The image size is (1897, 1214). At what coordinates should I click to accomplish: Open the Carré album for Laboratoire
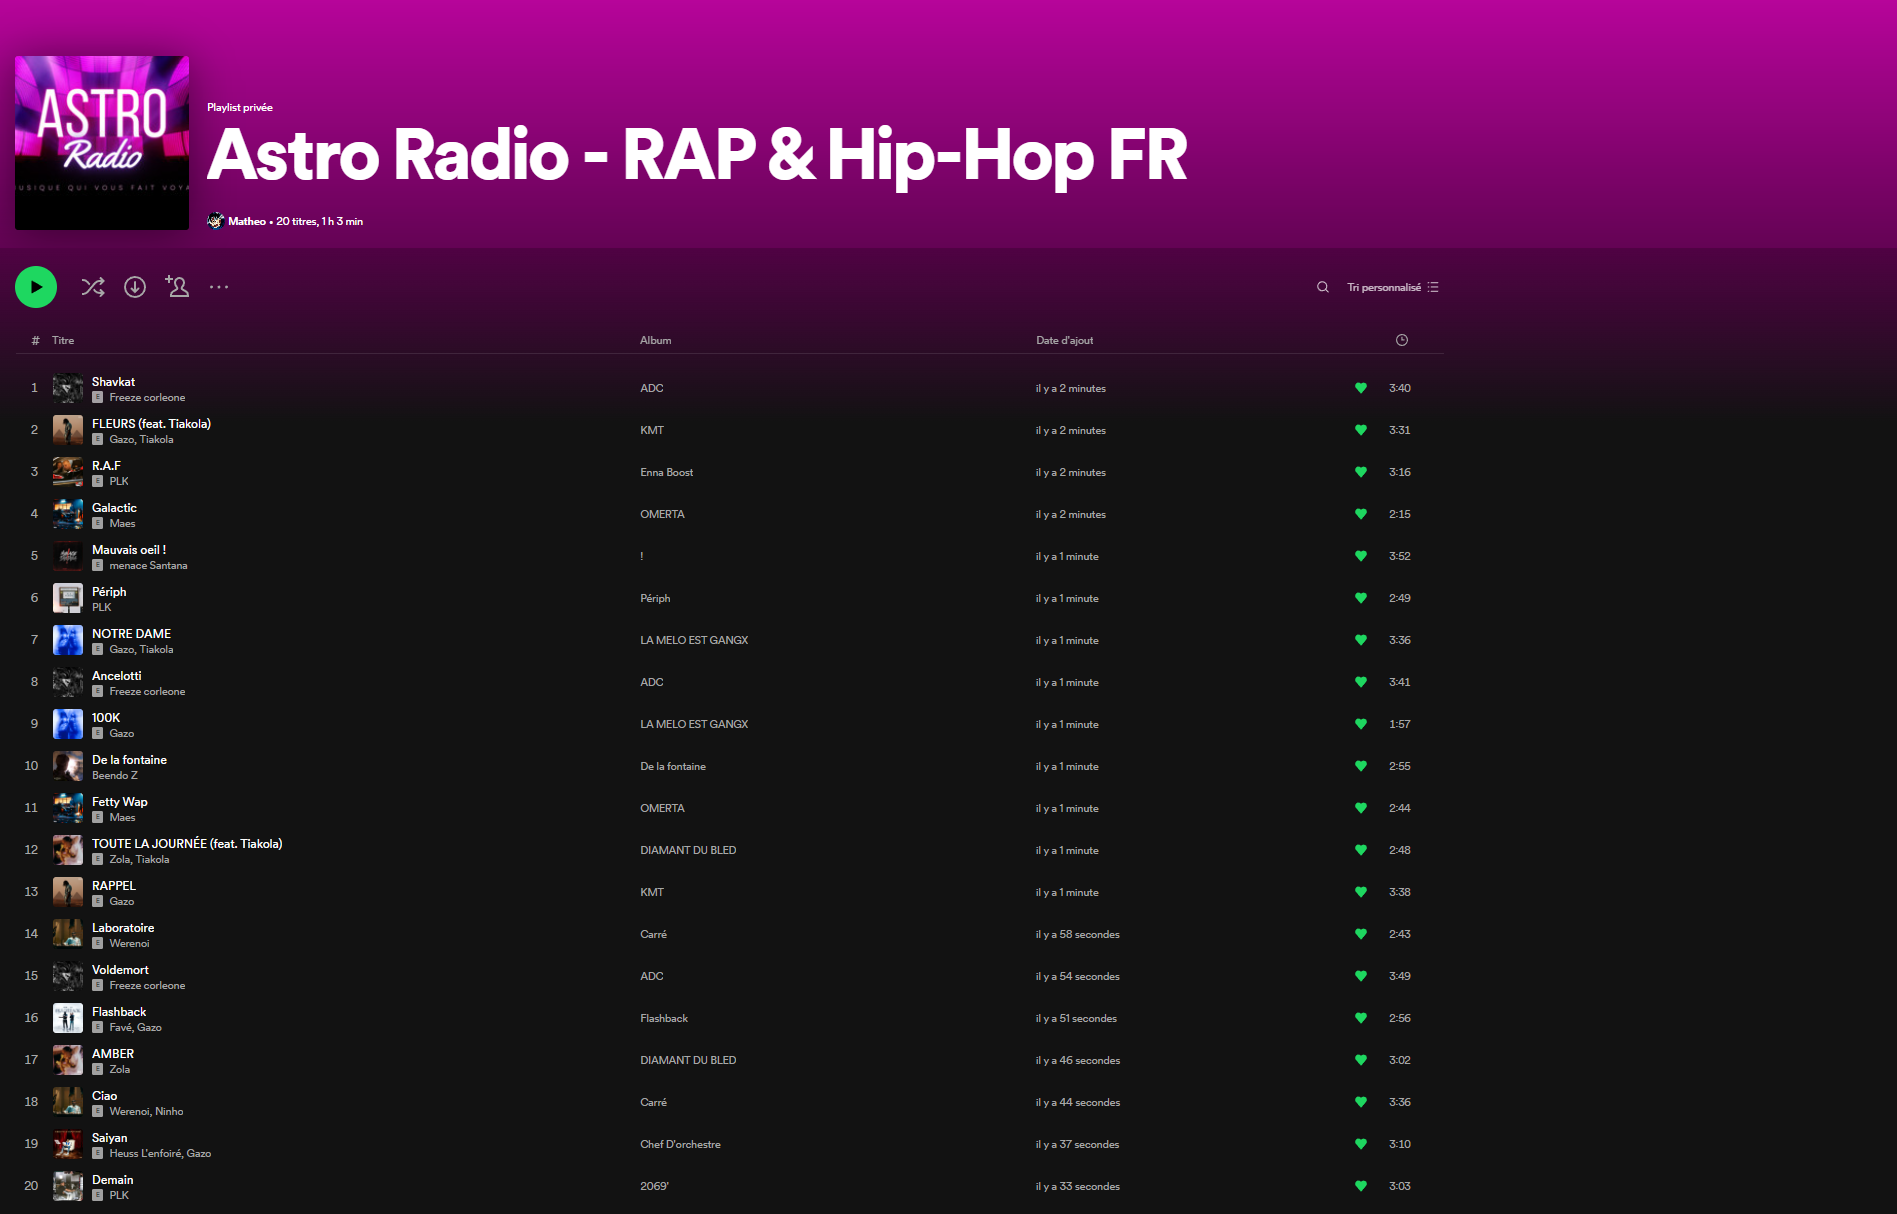[x=653, y=934]
